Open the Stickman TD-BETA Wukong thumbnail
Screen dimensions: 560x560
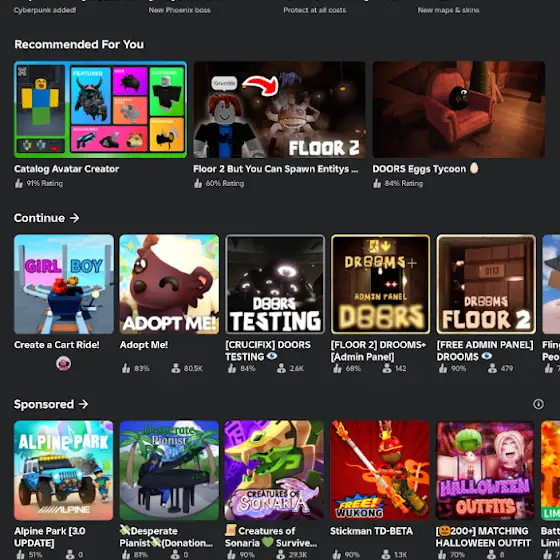pyautogui.click(x=380, y=470)
